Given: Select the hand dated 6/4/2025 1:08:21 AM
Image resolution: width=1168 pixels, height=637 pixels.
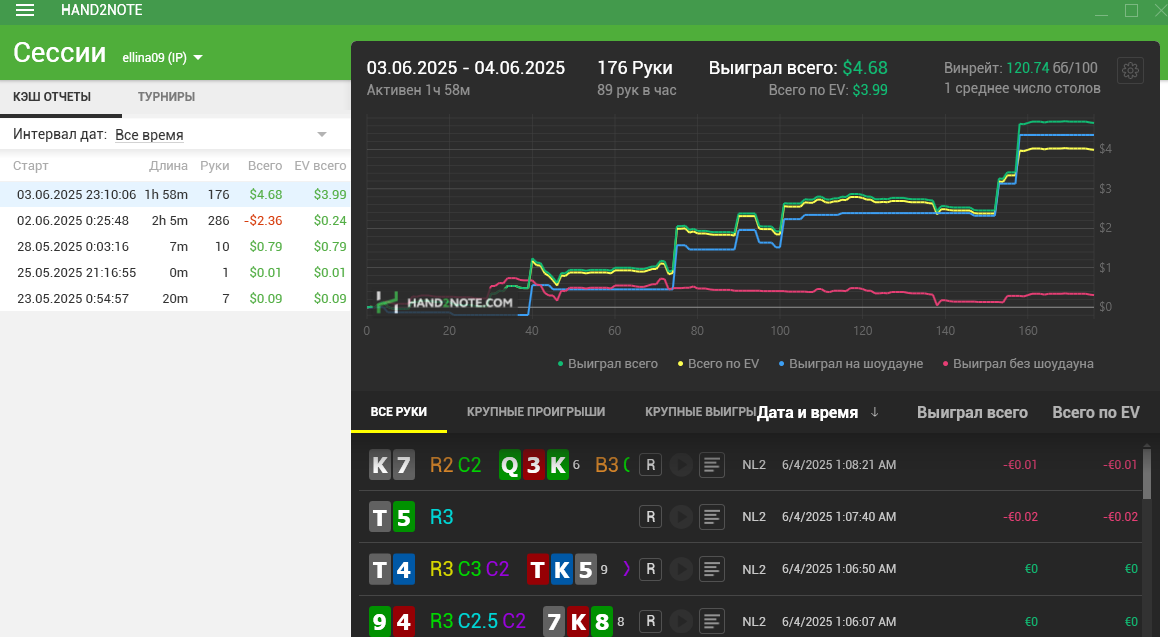Looking at the screenshot, I should (751, 465).
